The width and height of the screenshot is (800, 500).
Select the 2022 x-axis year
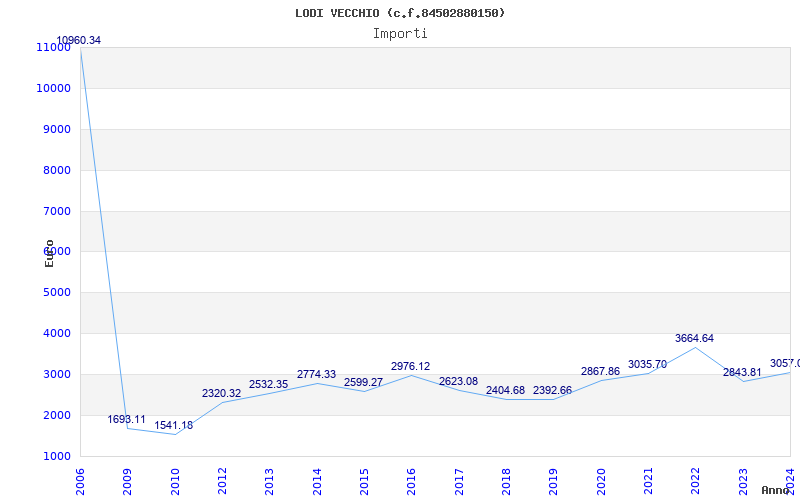coord(695,482)
